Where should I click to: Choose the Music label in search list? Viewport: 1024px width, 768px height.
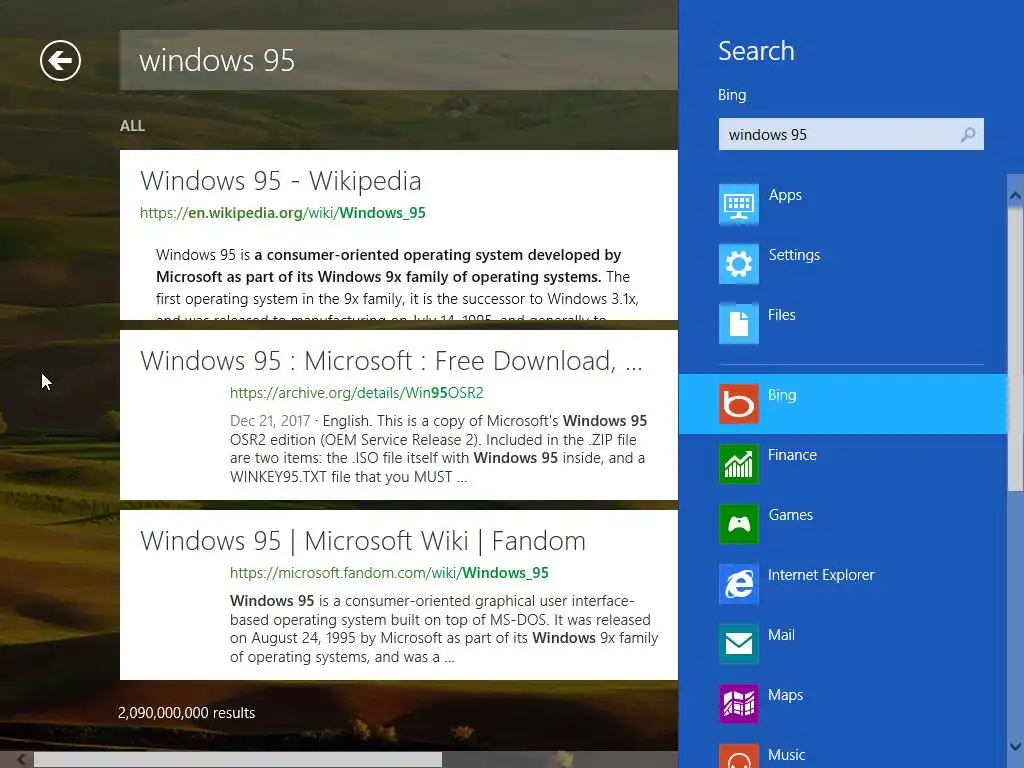point(786,755)
